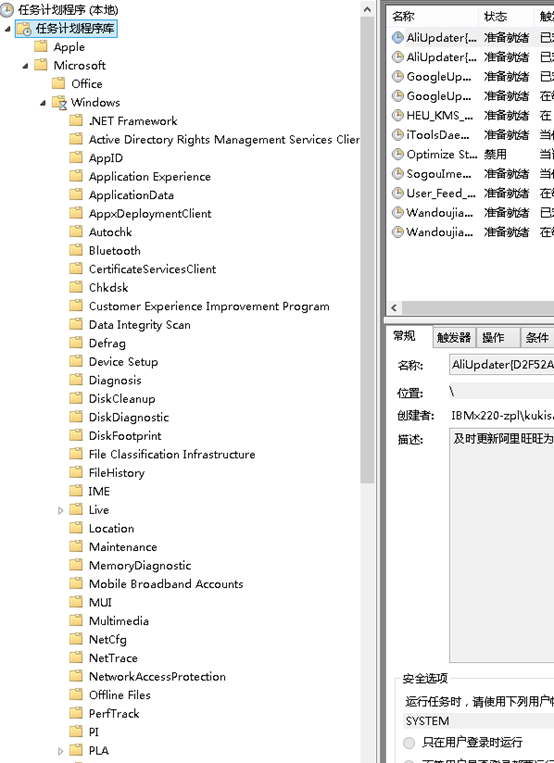Expand the Live folder node
This screenshot has height=763, width=554.
[60, 510]
